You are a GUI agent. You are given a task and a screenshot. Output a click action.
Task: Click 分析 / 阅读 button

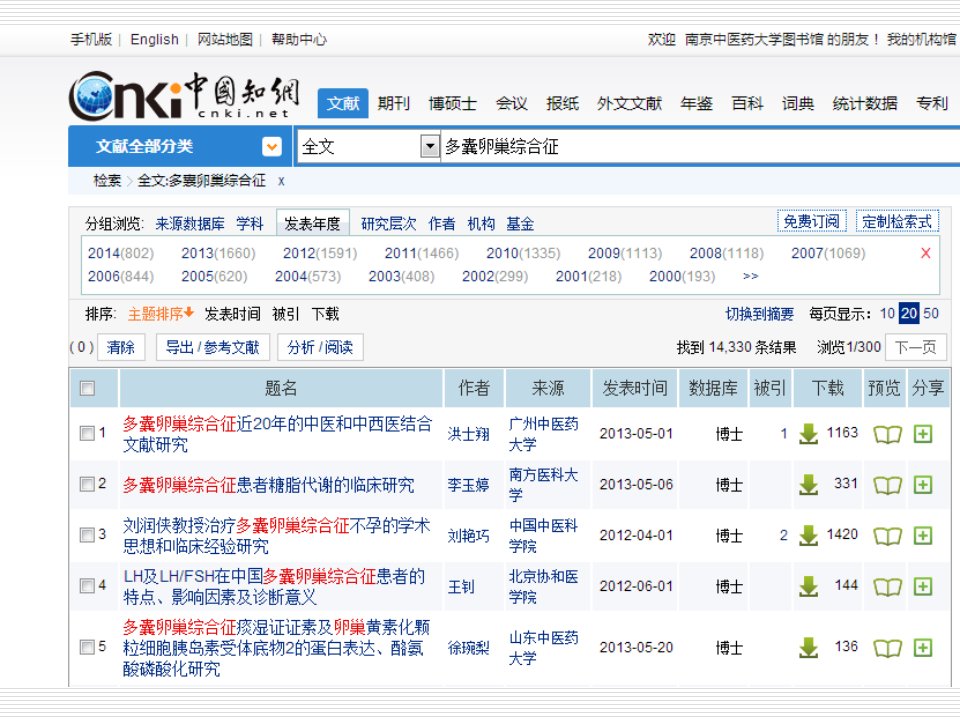(x=320, y=347)
